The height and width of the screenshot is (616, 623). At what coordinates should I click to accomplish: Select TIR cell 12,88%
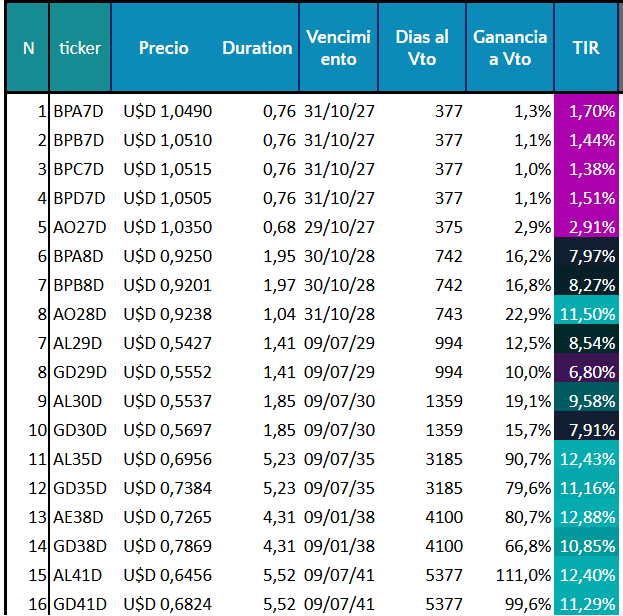coord(586,513)
